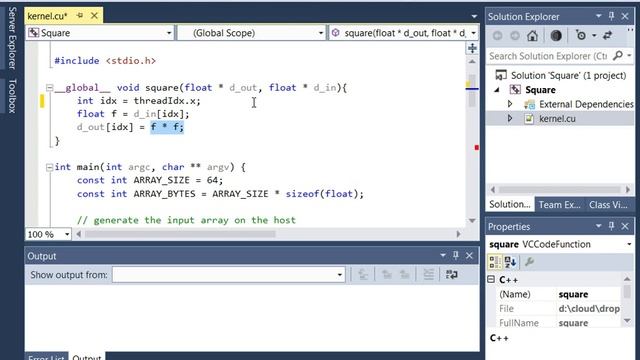Open the square function member dropdown
Screen dimensions: 640x360
[x=473, y=33]
